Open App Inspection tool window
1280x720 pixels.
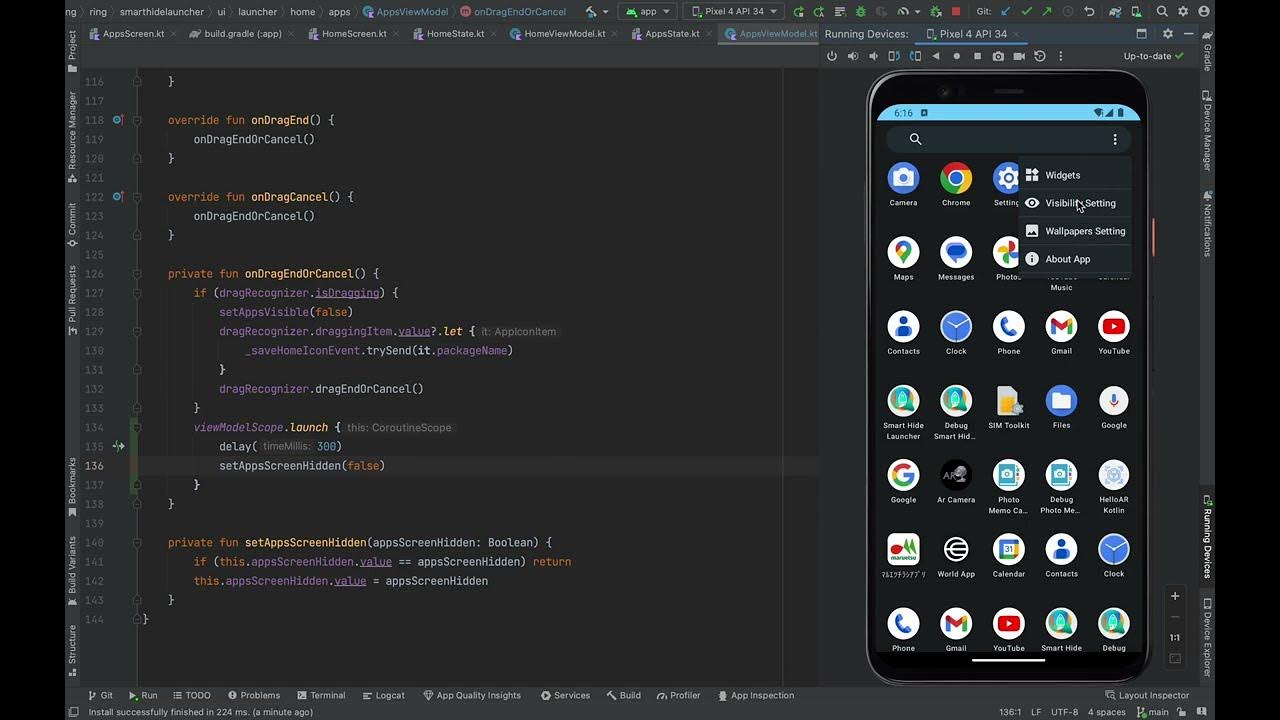tap(755, 696)
